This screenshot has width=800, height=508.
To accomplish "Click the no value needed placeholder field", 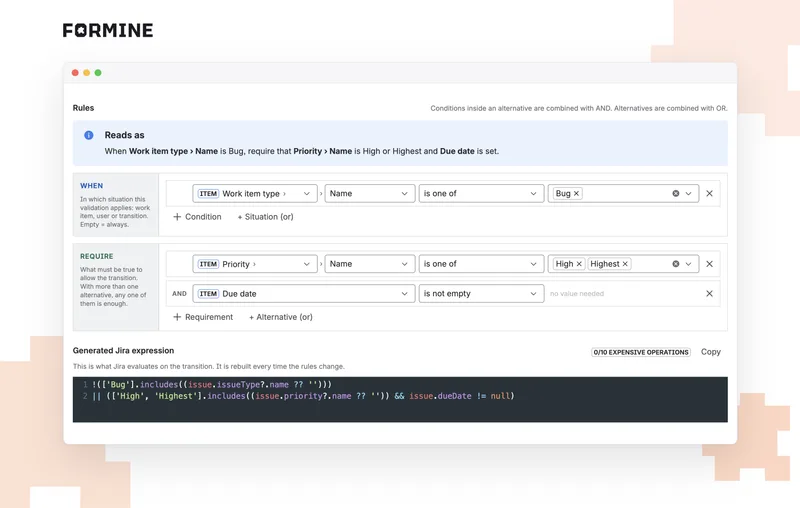I will click(577, 293).
